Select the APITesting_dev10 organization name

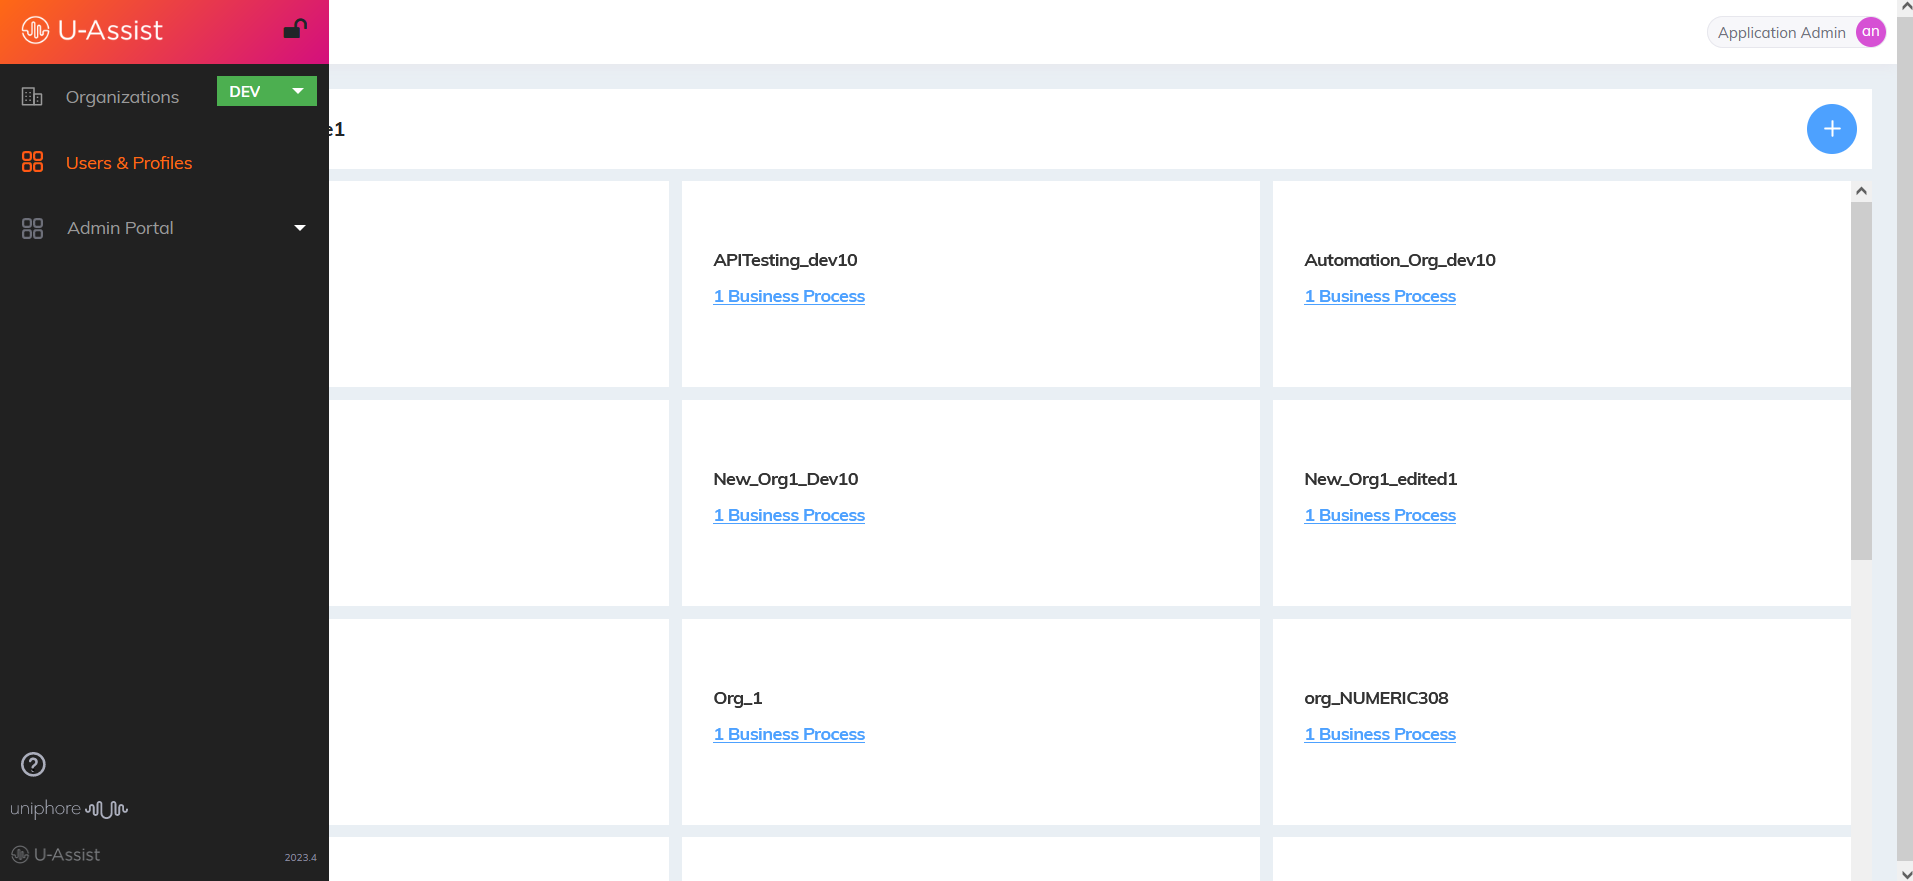(x=785, y=260)
